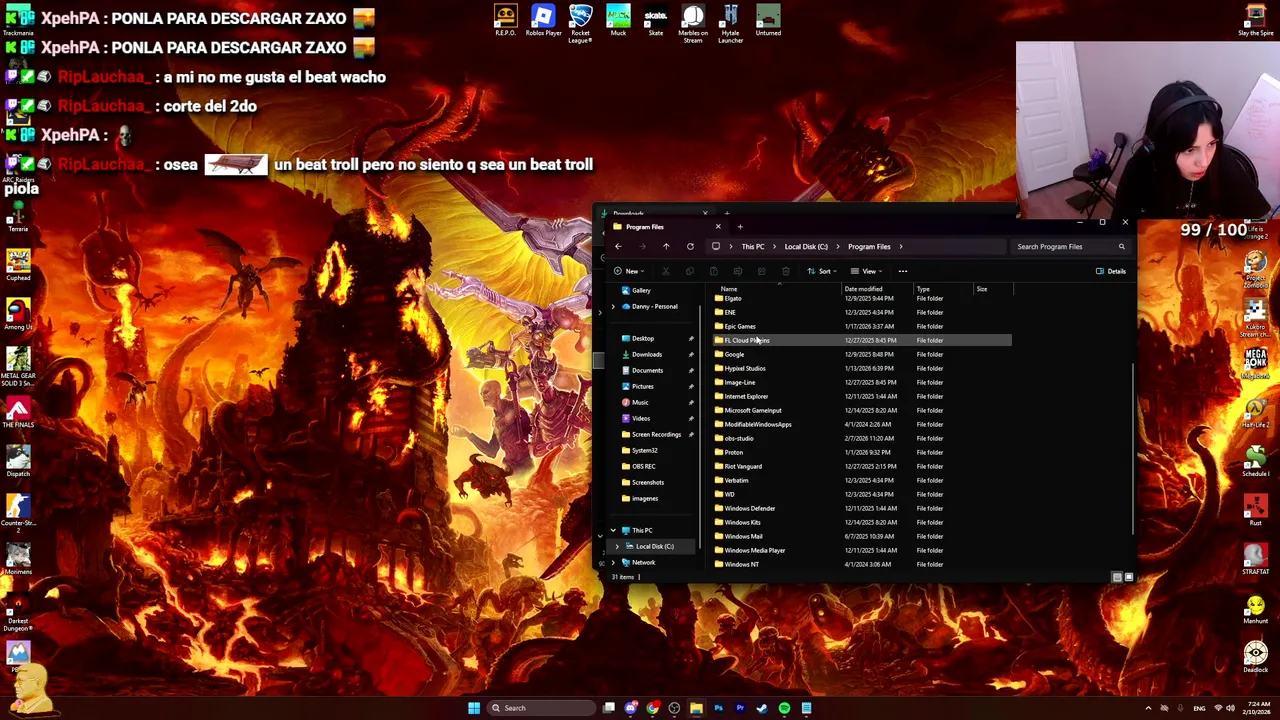Toggle the Details pane button
1280x720 pixels.
coord(1110,271)
